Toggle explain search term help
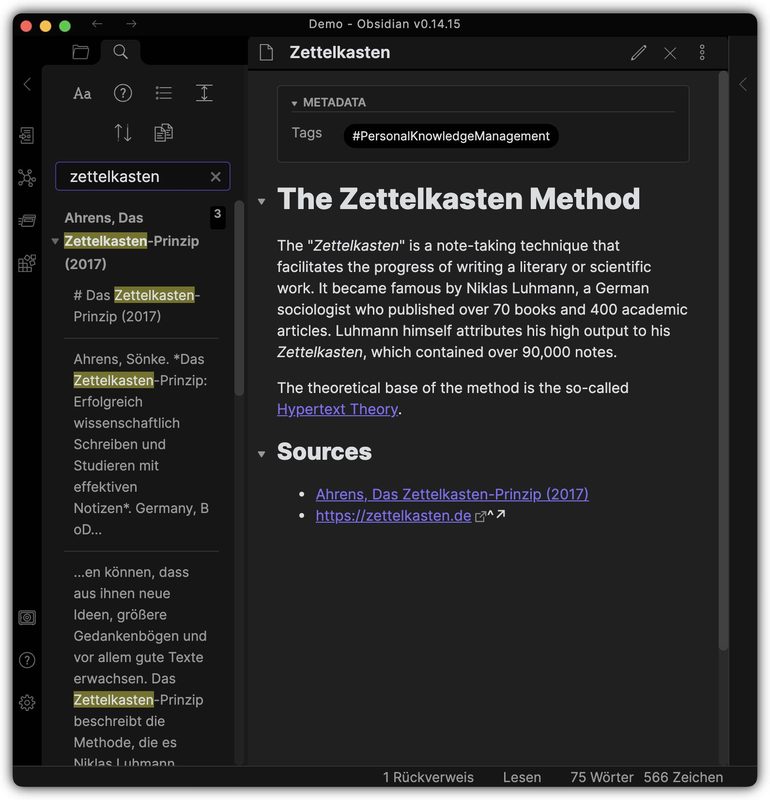770x800 pixels. tap(123, 93)
